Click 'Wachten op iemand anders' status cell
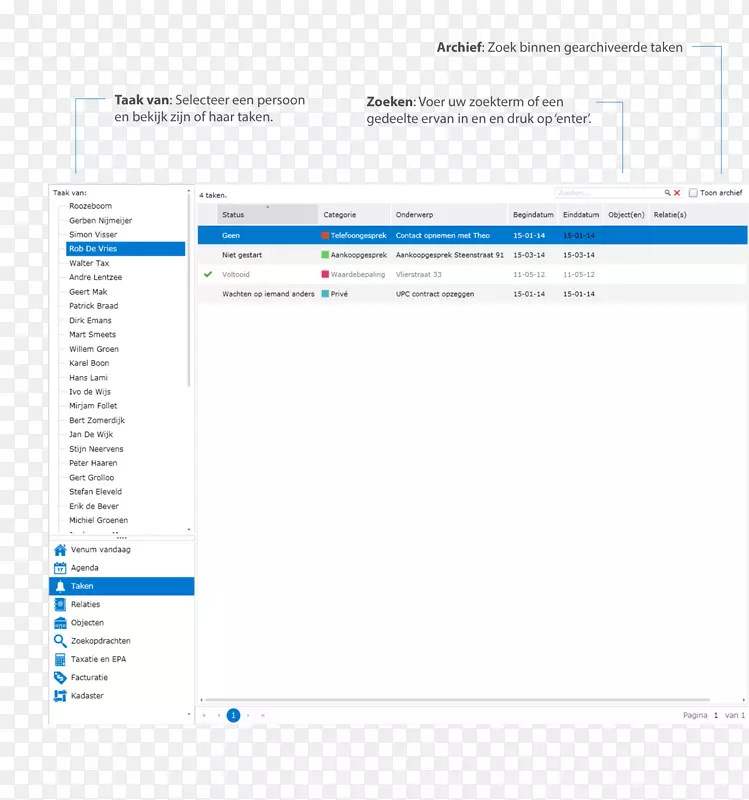Image resolution: width=749 pixels, height=800 pixels. (268, 294)
